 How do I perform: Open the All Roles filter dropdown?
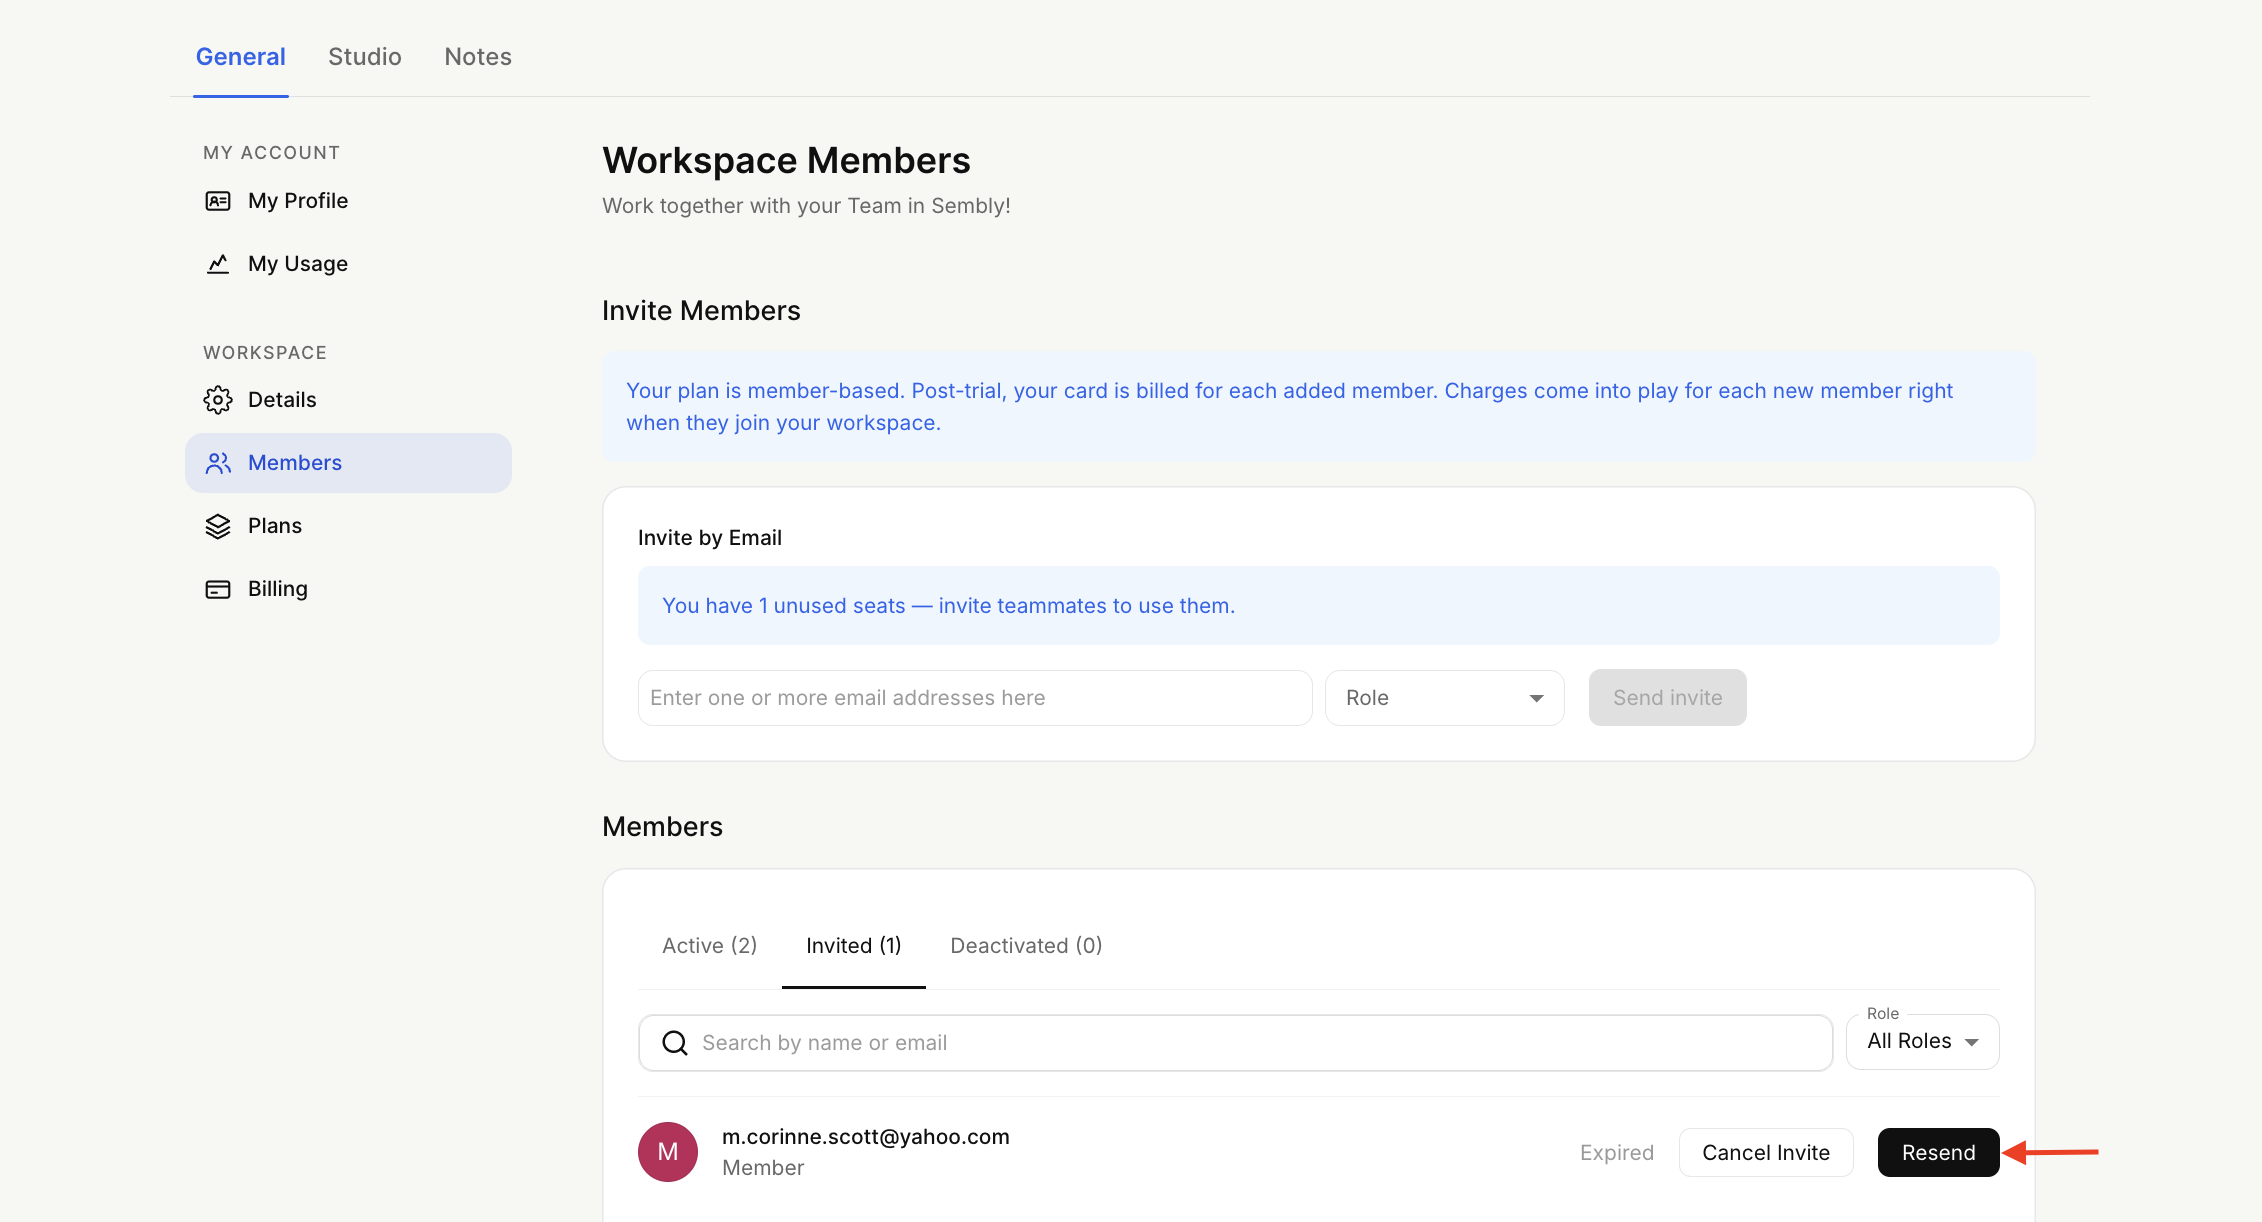pyautogui.click(x=1922, y=1042)
